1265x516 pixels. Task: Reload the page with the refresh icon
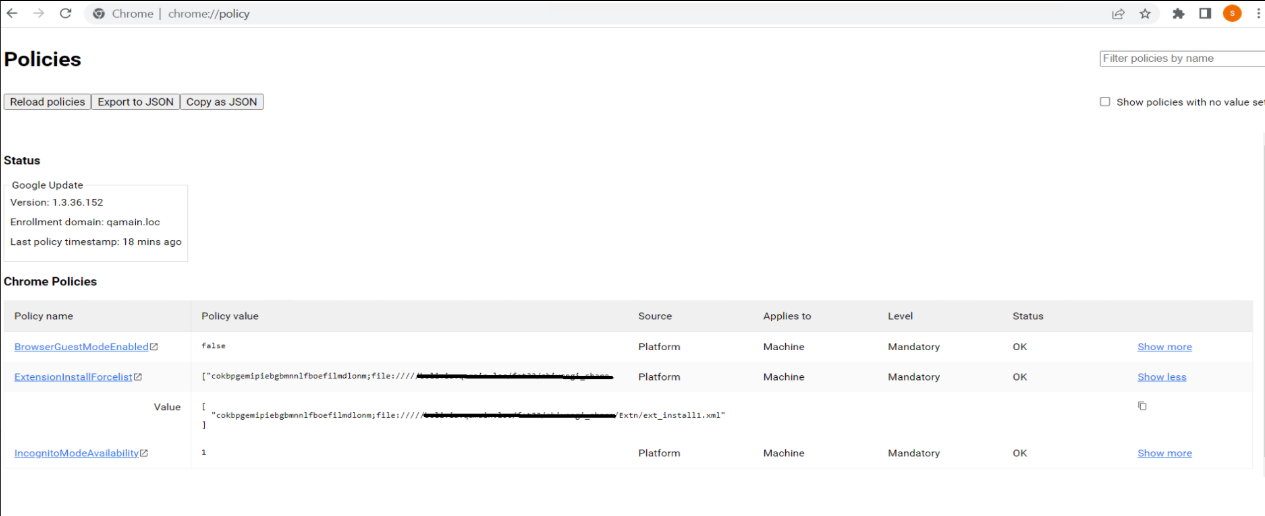click(65, 14)
